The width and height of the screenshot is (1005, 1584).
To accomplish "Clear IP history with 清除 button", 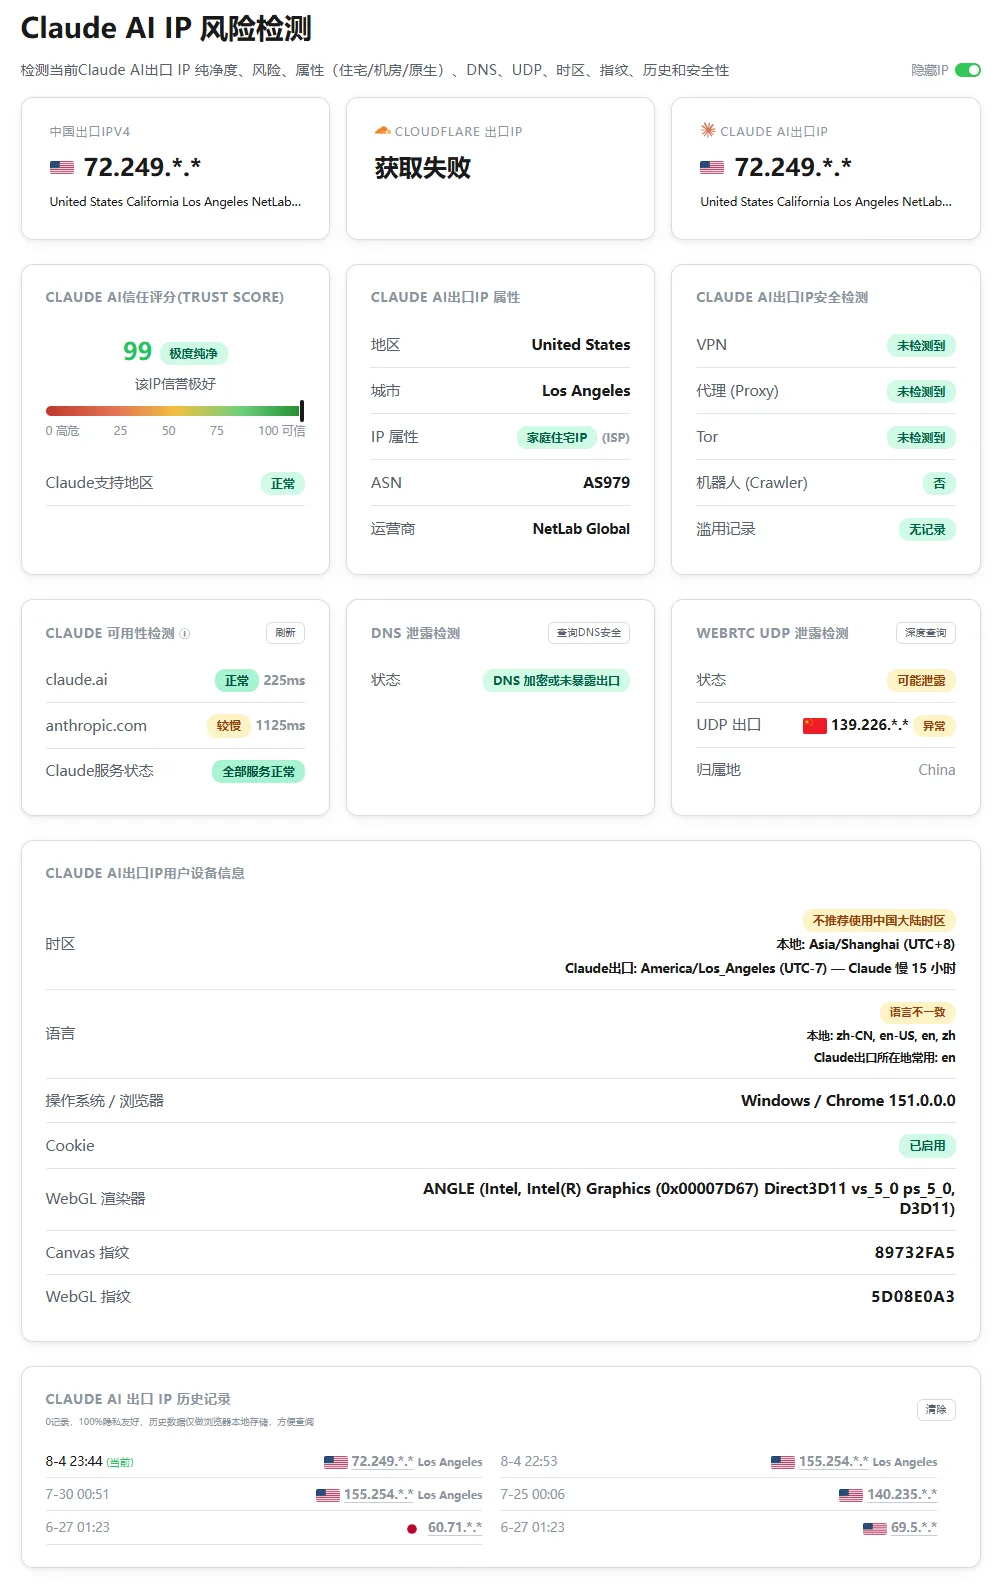I will [936, 1409].
